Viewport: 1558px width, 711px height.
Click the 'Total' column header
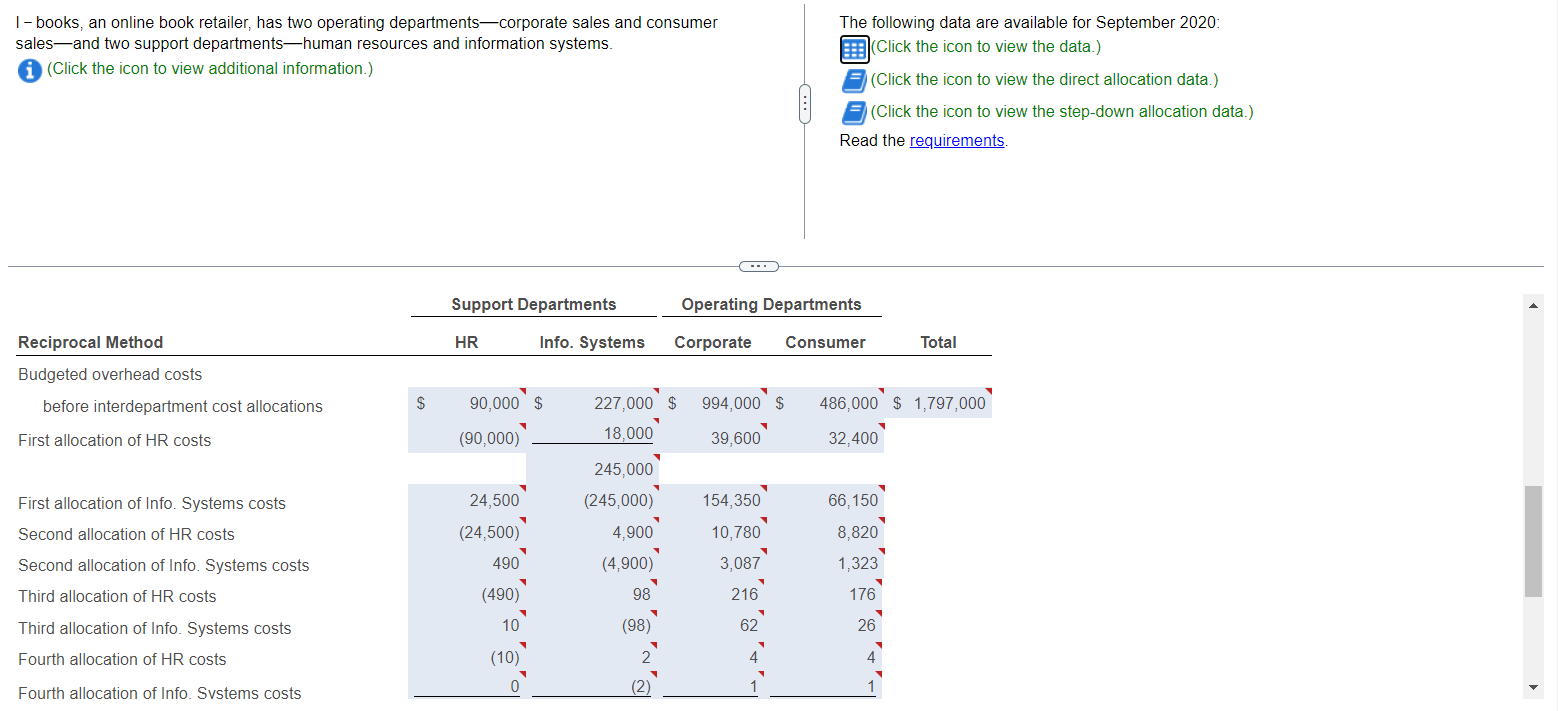click(x=938, y=342)
